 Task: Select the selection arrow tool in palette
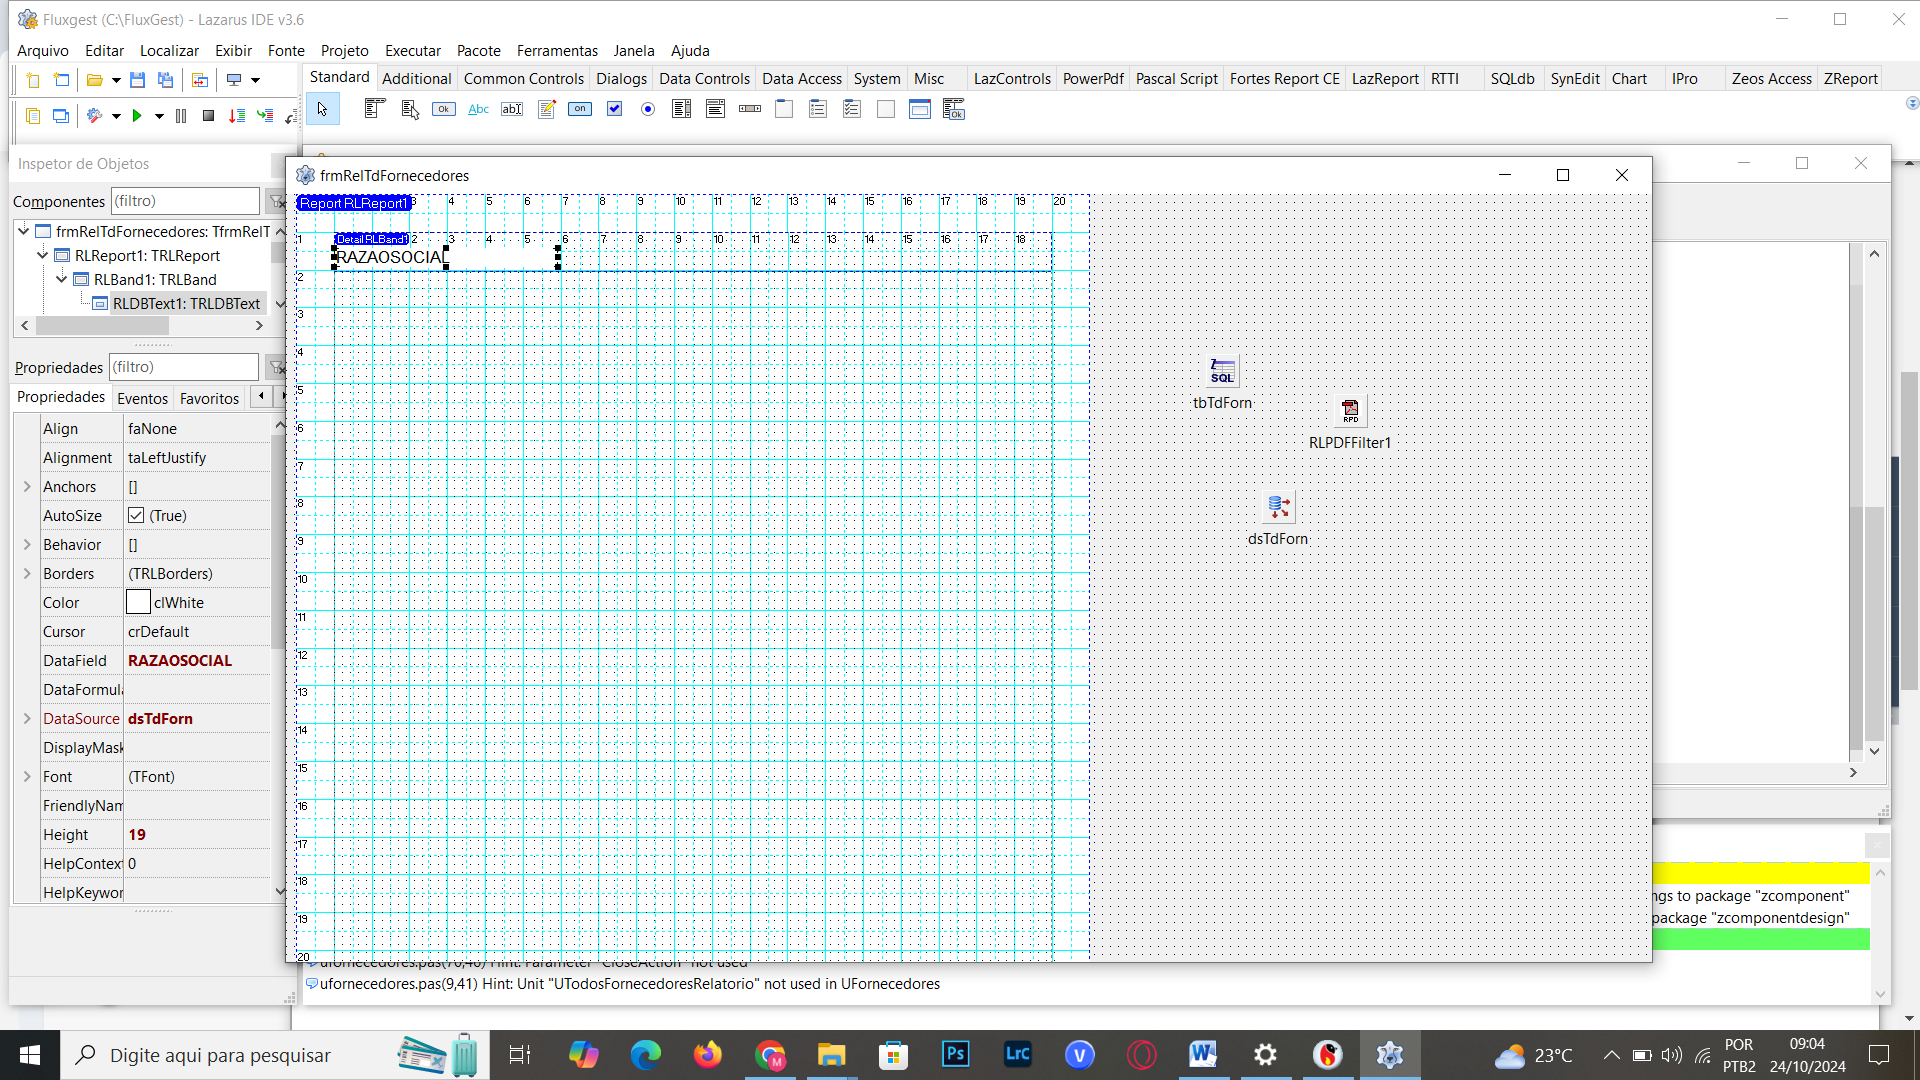(322, 109)
